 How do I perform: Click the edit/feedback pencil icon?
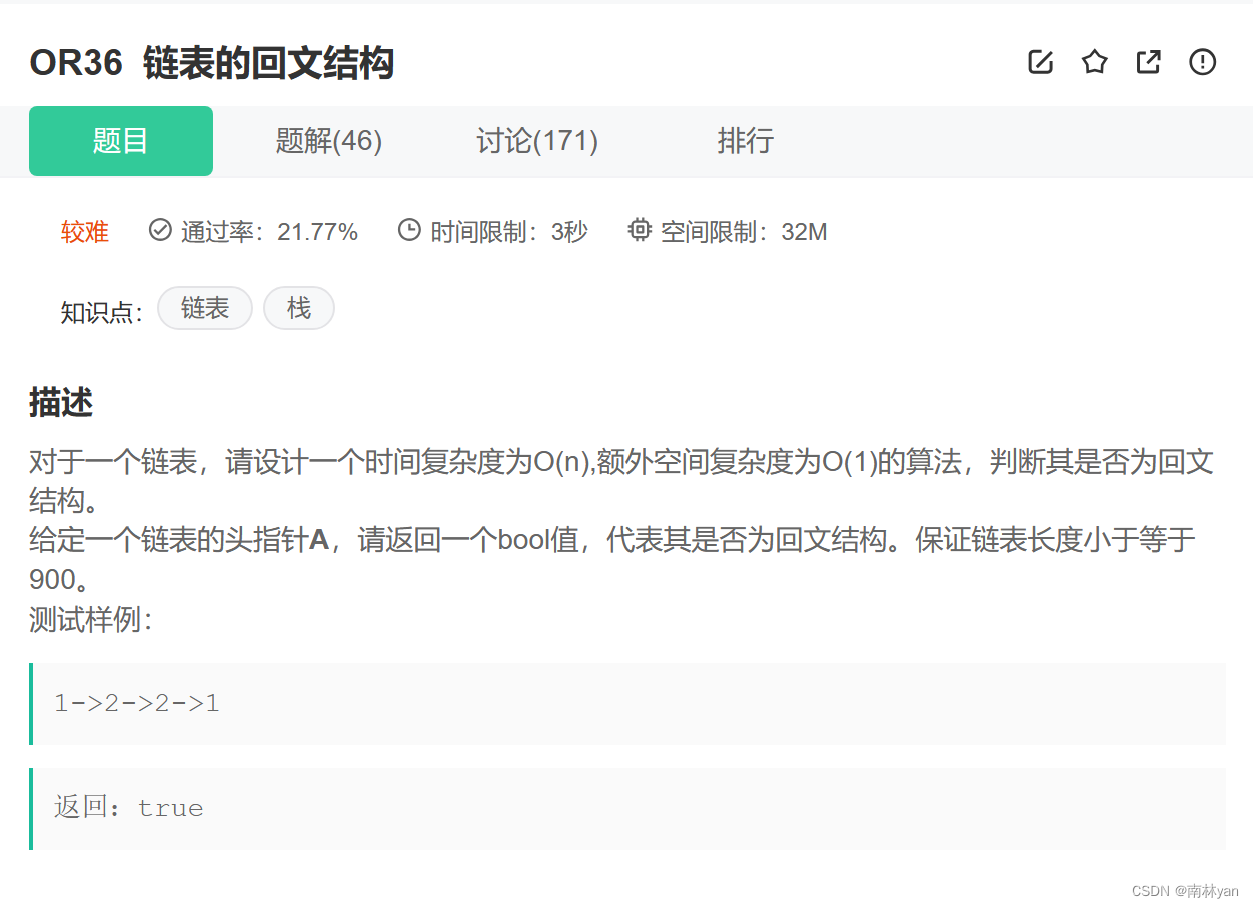[1040, 61]
